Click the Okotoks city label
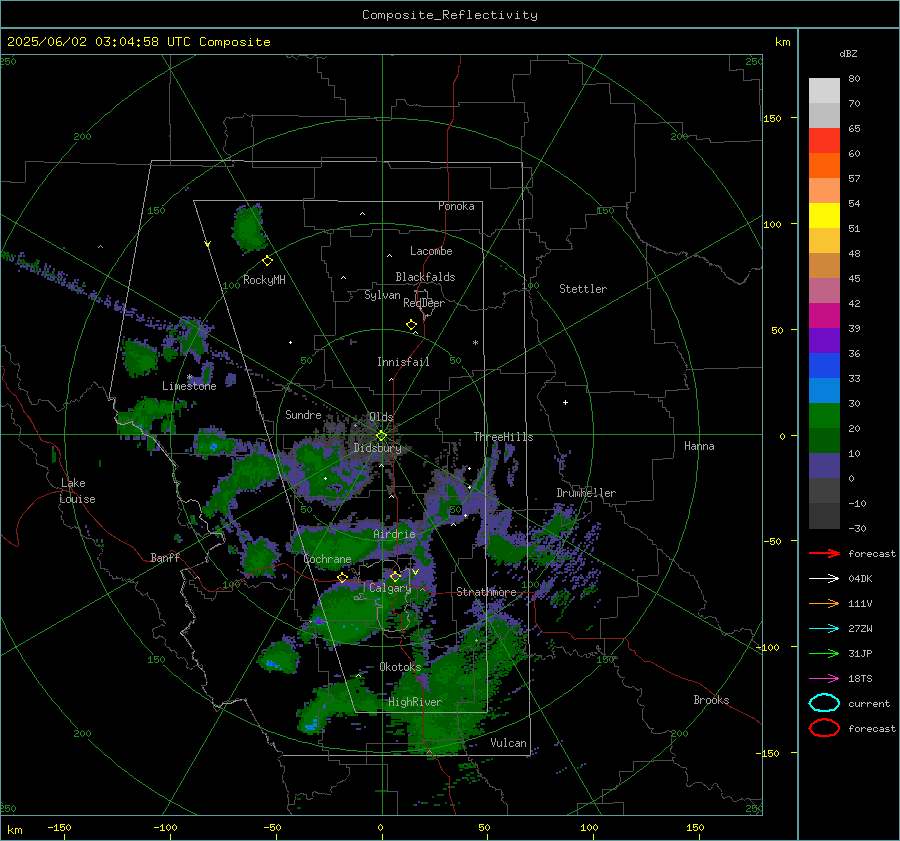This screenshot has width=900, height=841. coord(400,667)
